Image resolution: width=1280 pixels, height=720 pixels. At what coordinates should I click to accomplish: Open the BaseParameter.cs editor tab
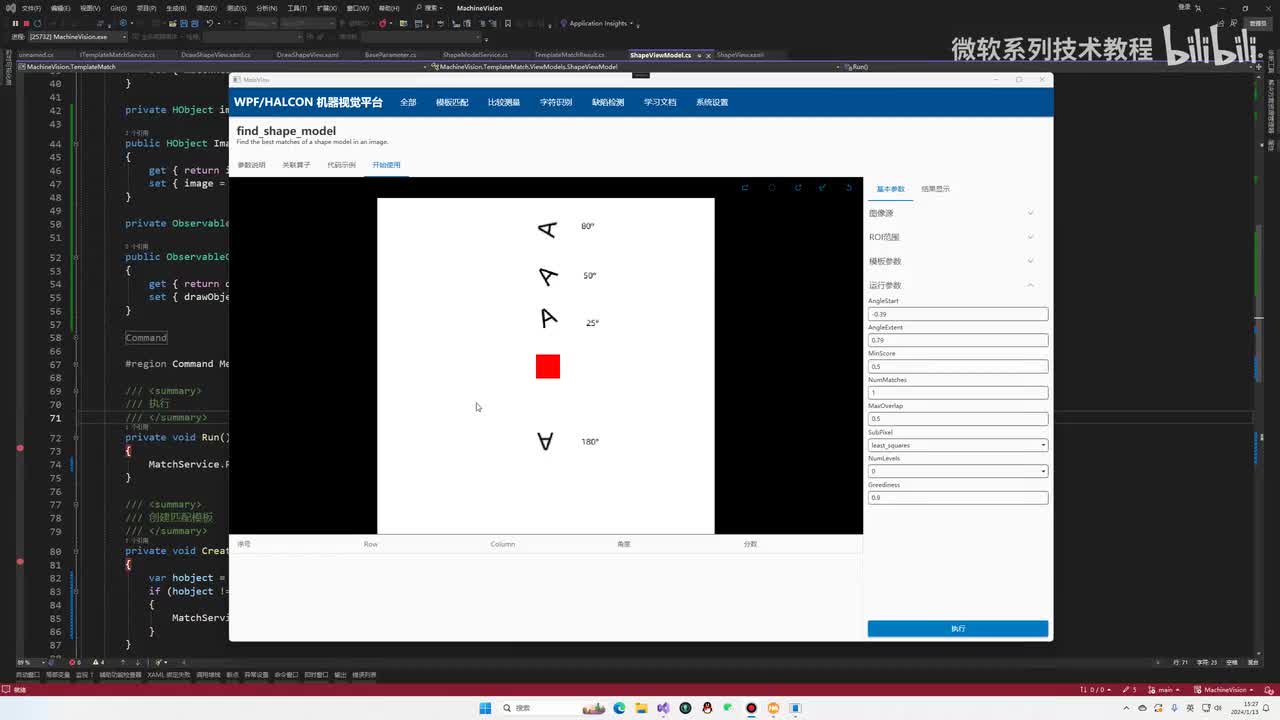(391, 55)
